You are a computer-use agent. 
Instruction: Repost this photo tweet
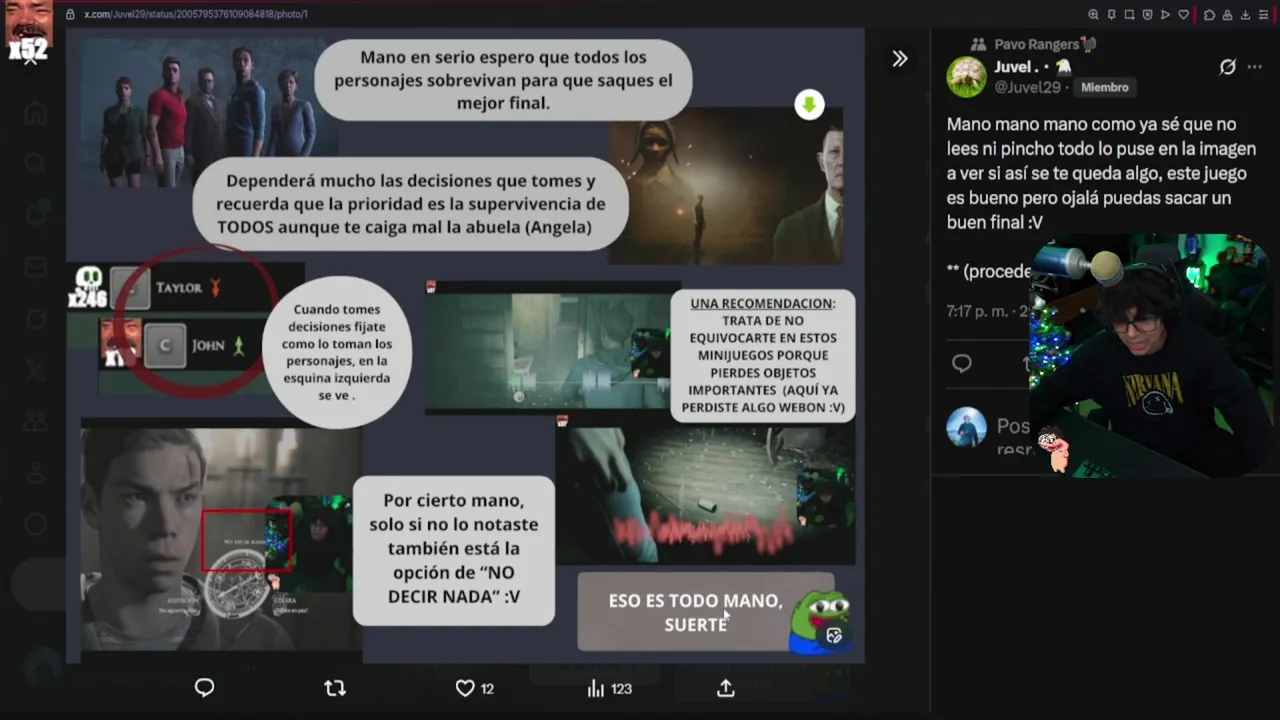[335, 688]
